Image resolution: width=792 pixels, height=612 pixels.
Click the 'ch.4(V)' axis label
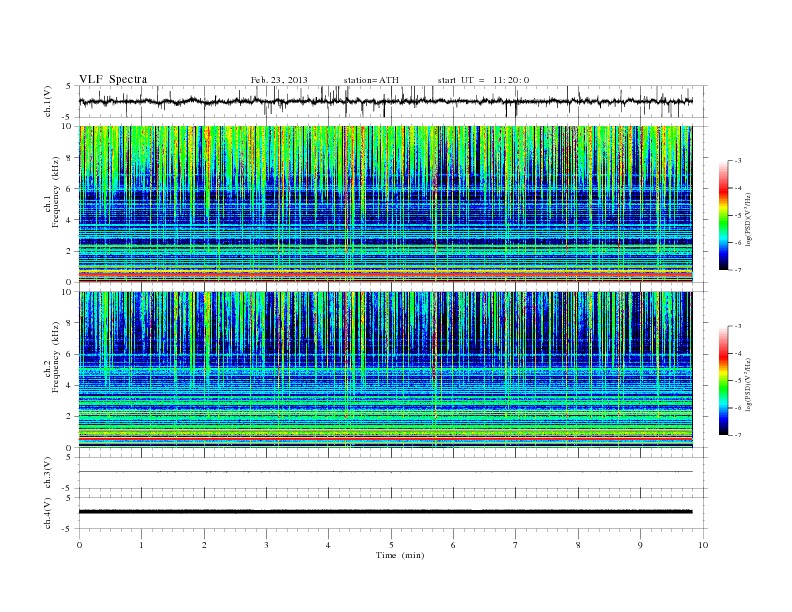48,513
